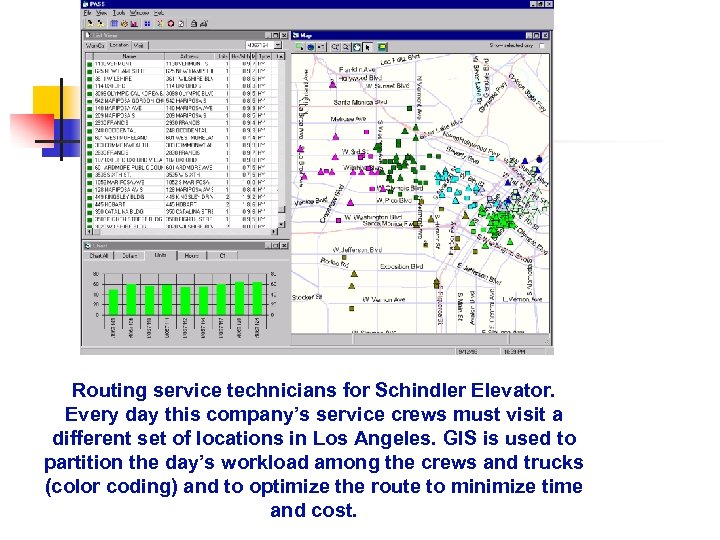720x540 pixels.
Task: Switch to the Chart All tab
Action: tap(99, 256)
